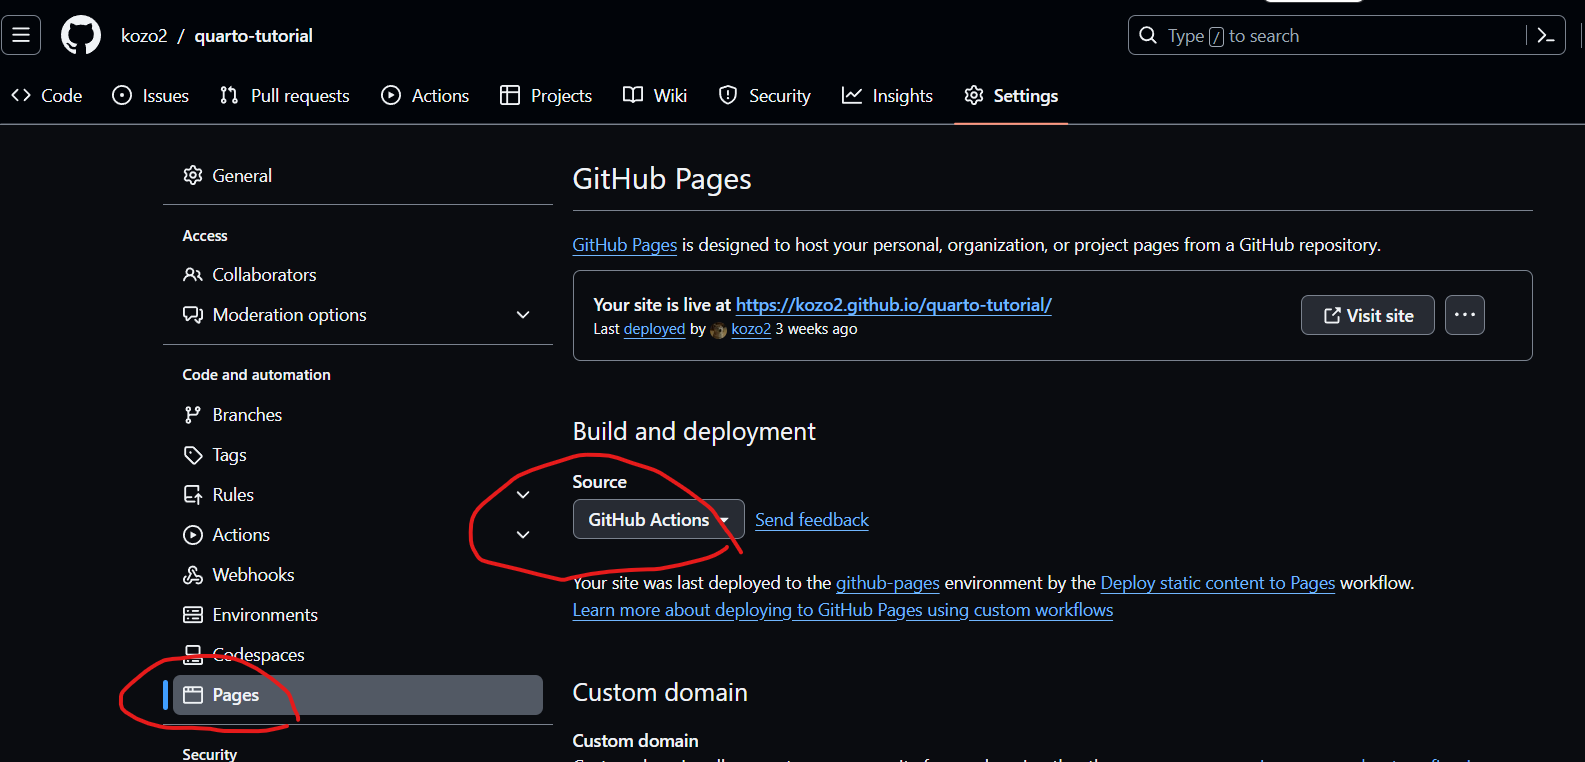Select Codespaces in the settings sidebar
This screenshot has height=762, width=1585.
358,654
